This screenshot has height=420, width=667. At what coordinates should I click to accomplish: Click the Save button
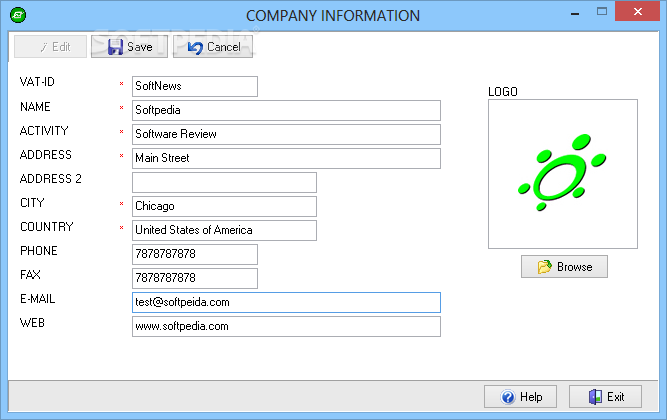click(129, 46)
